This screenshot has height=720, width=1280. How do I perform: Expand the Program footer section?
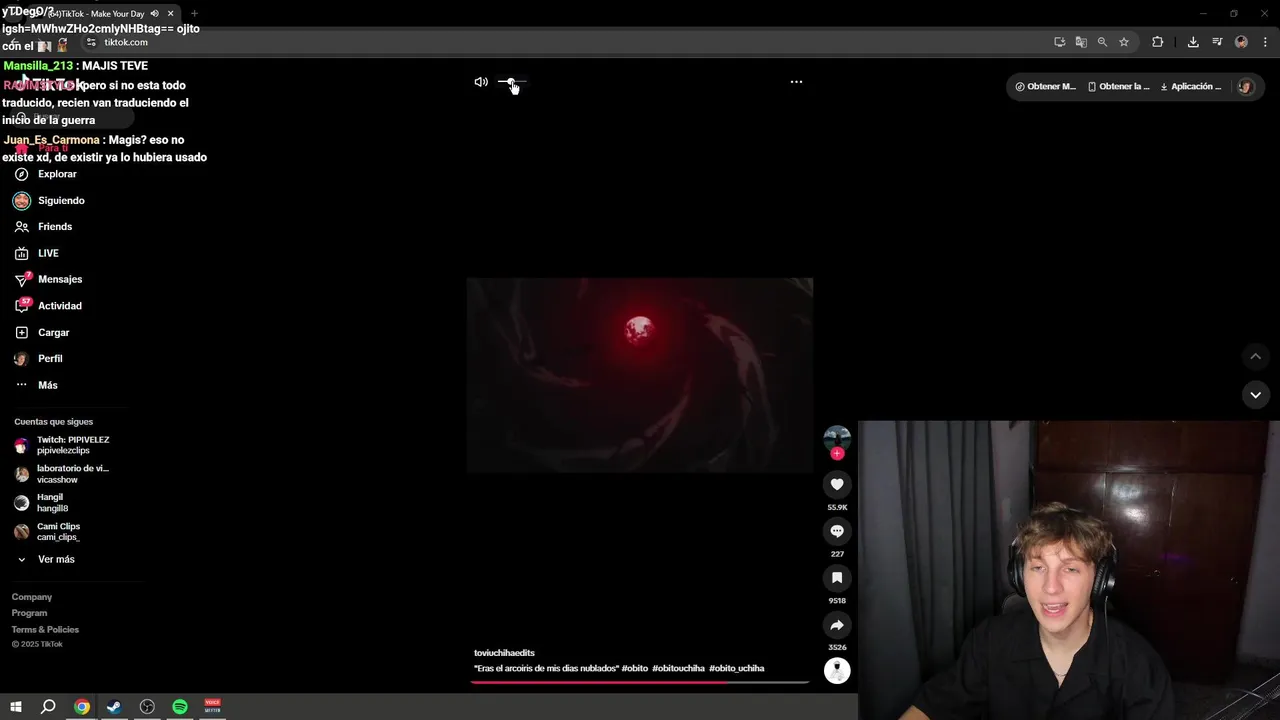(x=29, y=613)
